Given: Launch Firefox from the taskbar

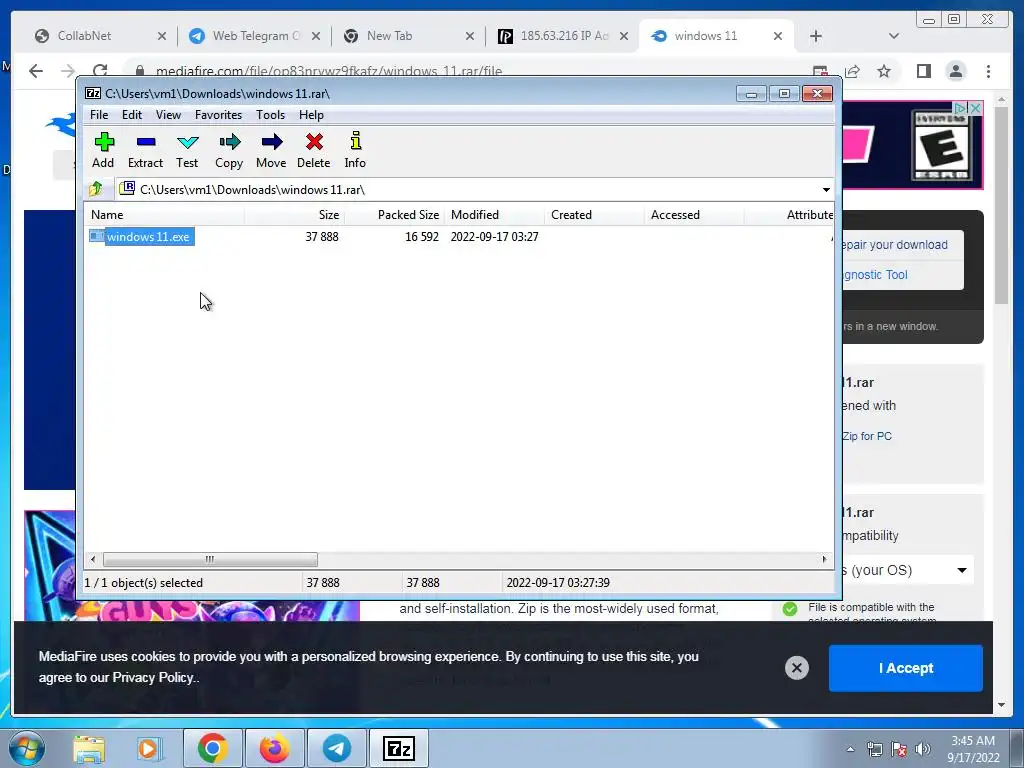Looking at the screenshot, I should click(274, 748).
